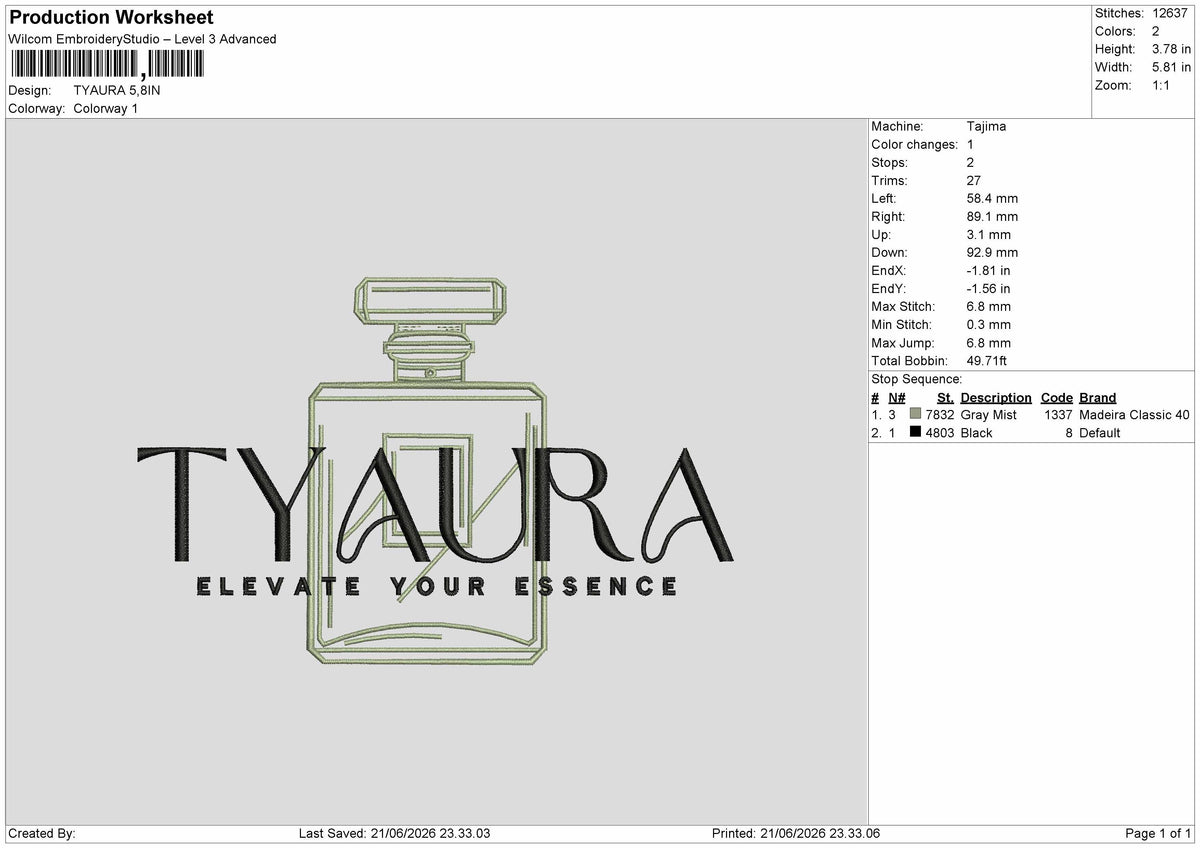Click the Trims value '27'
Screen dimensions: 1200x848
point(974,180)
